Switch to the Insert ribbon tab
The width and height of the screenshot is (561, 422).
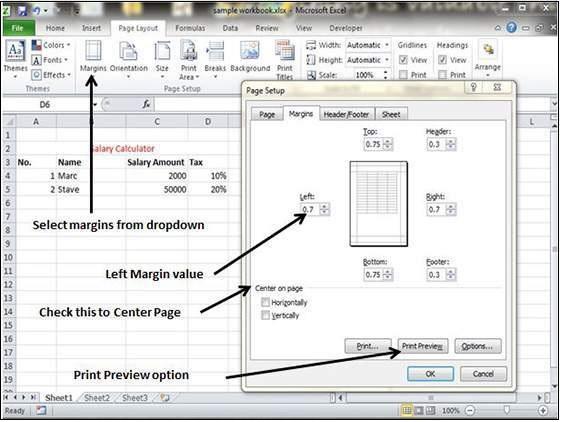coord(91,28)
